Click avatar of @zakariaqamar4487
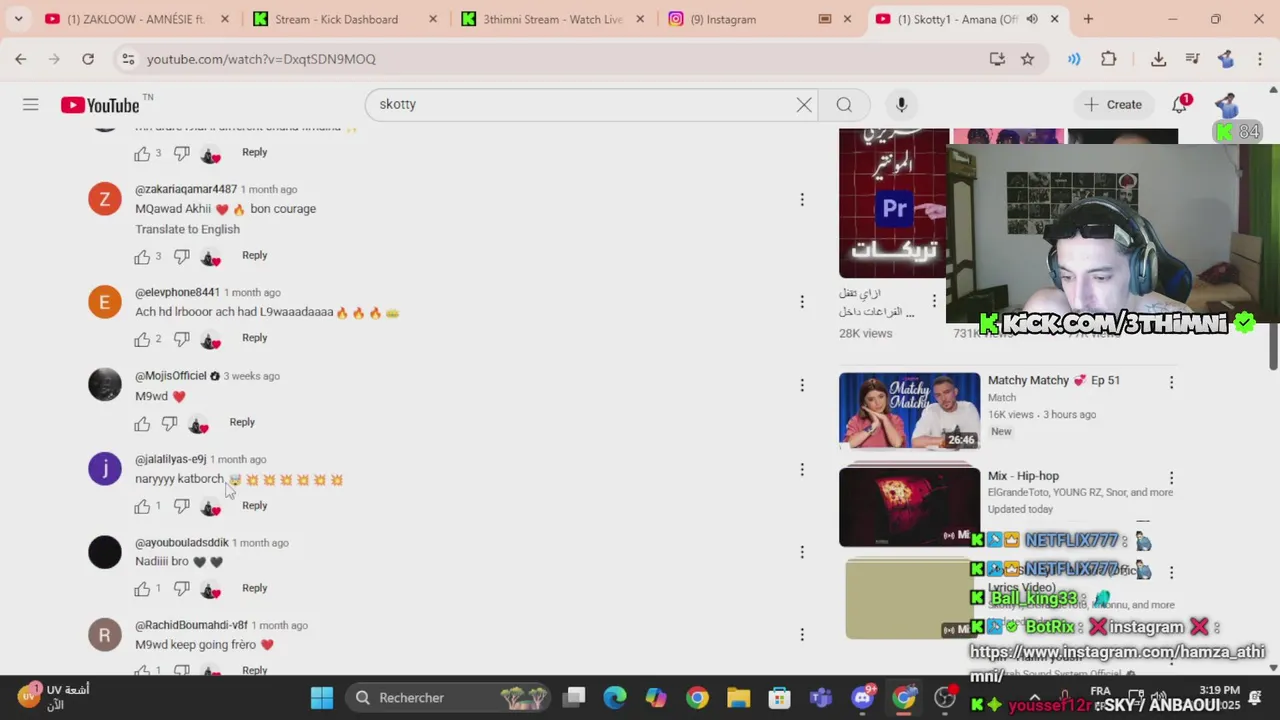The image size is (1280, 720). pyautogui.click(x=104, y=199)
